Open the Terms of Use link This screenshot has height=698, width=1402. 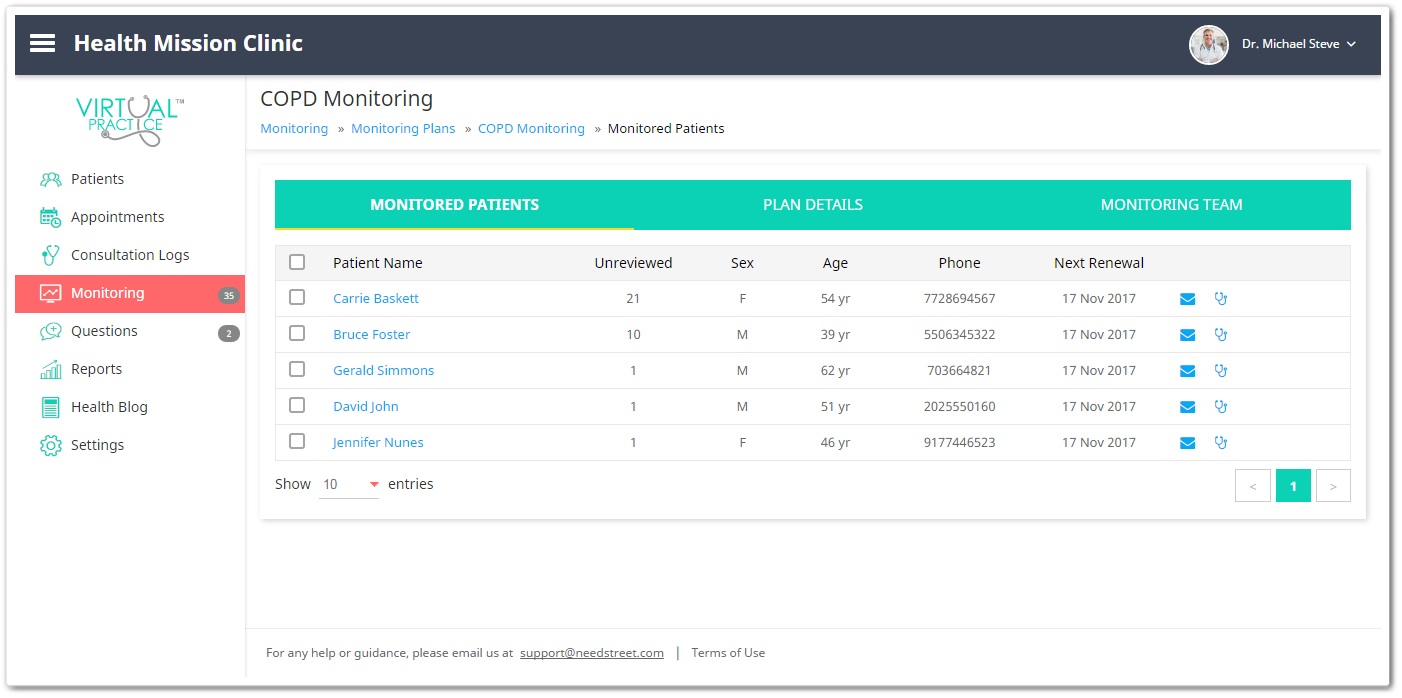coord(728,653)
